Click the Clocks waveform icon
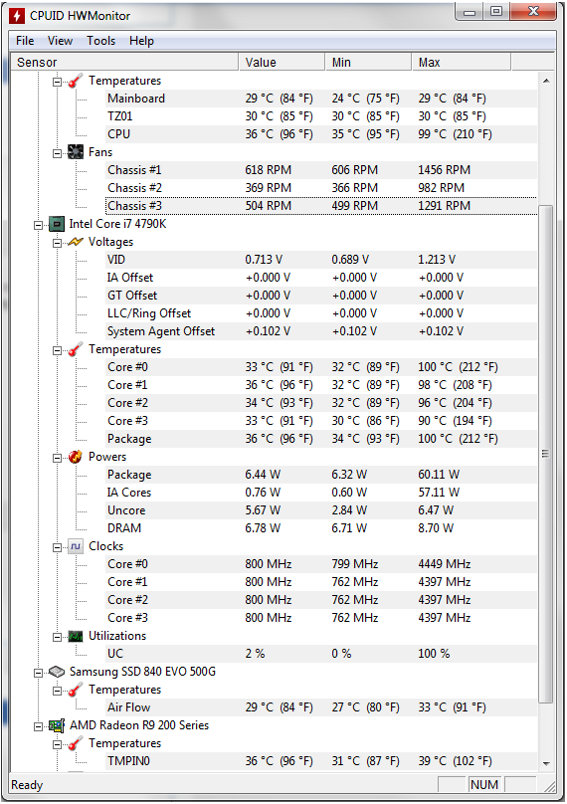Image resolution: width=567 pixels, height=804 pixels. (75, 547)
